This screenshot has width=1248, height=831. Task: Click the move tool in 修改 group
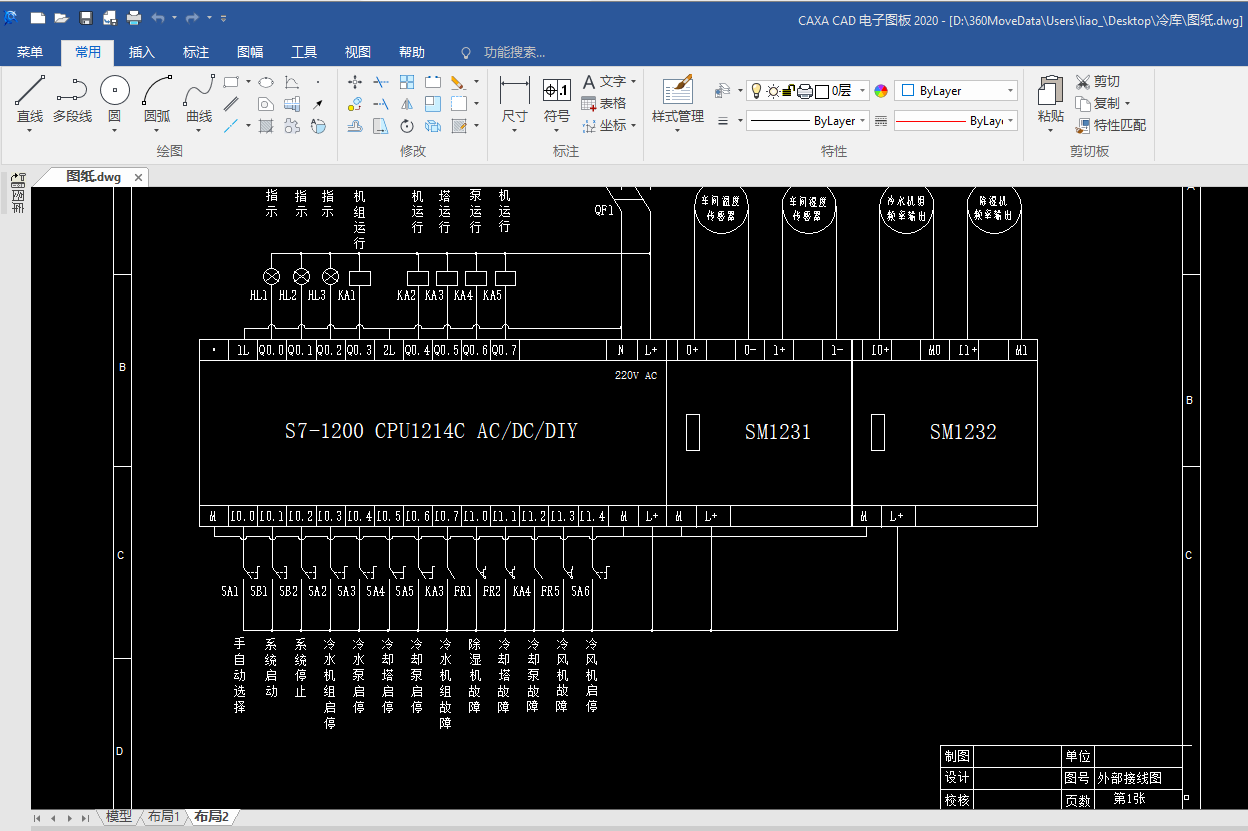pyautogui.click(x=355, y=82)
